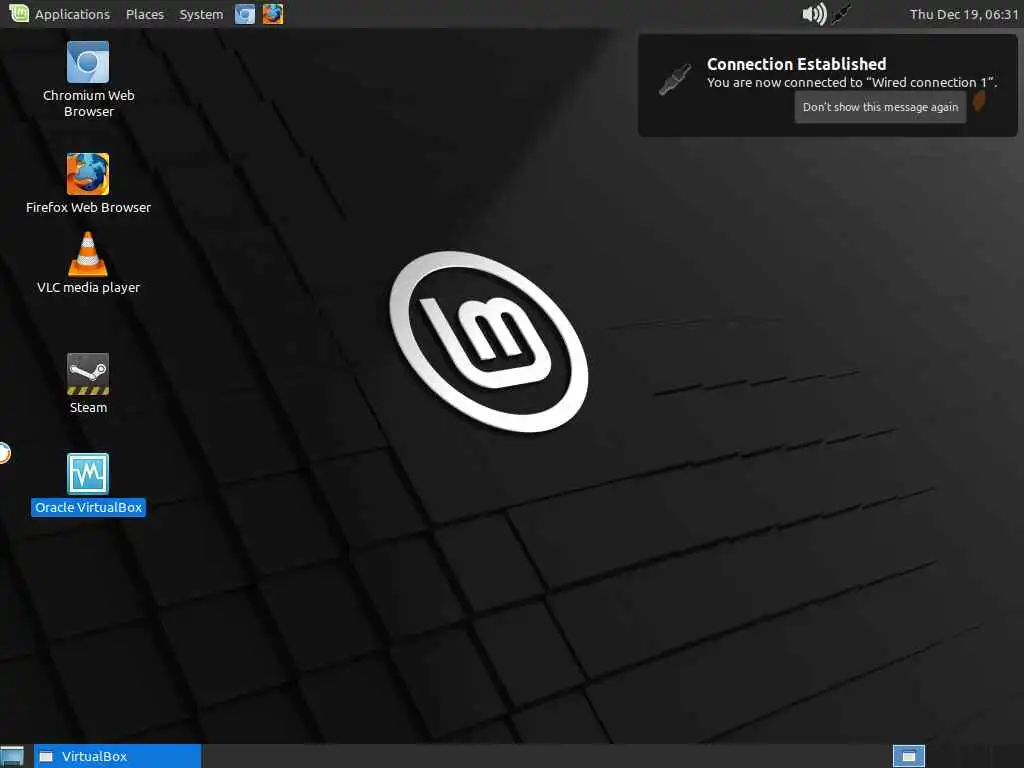Click the "Steam" icon label

88,408
